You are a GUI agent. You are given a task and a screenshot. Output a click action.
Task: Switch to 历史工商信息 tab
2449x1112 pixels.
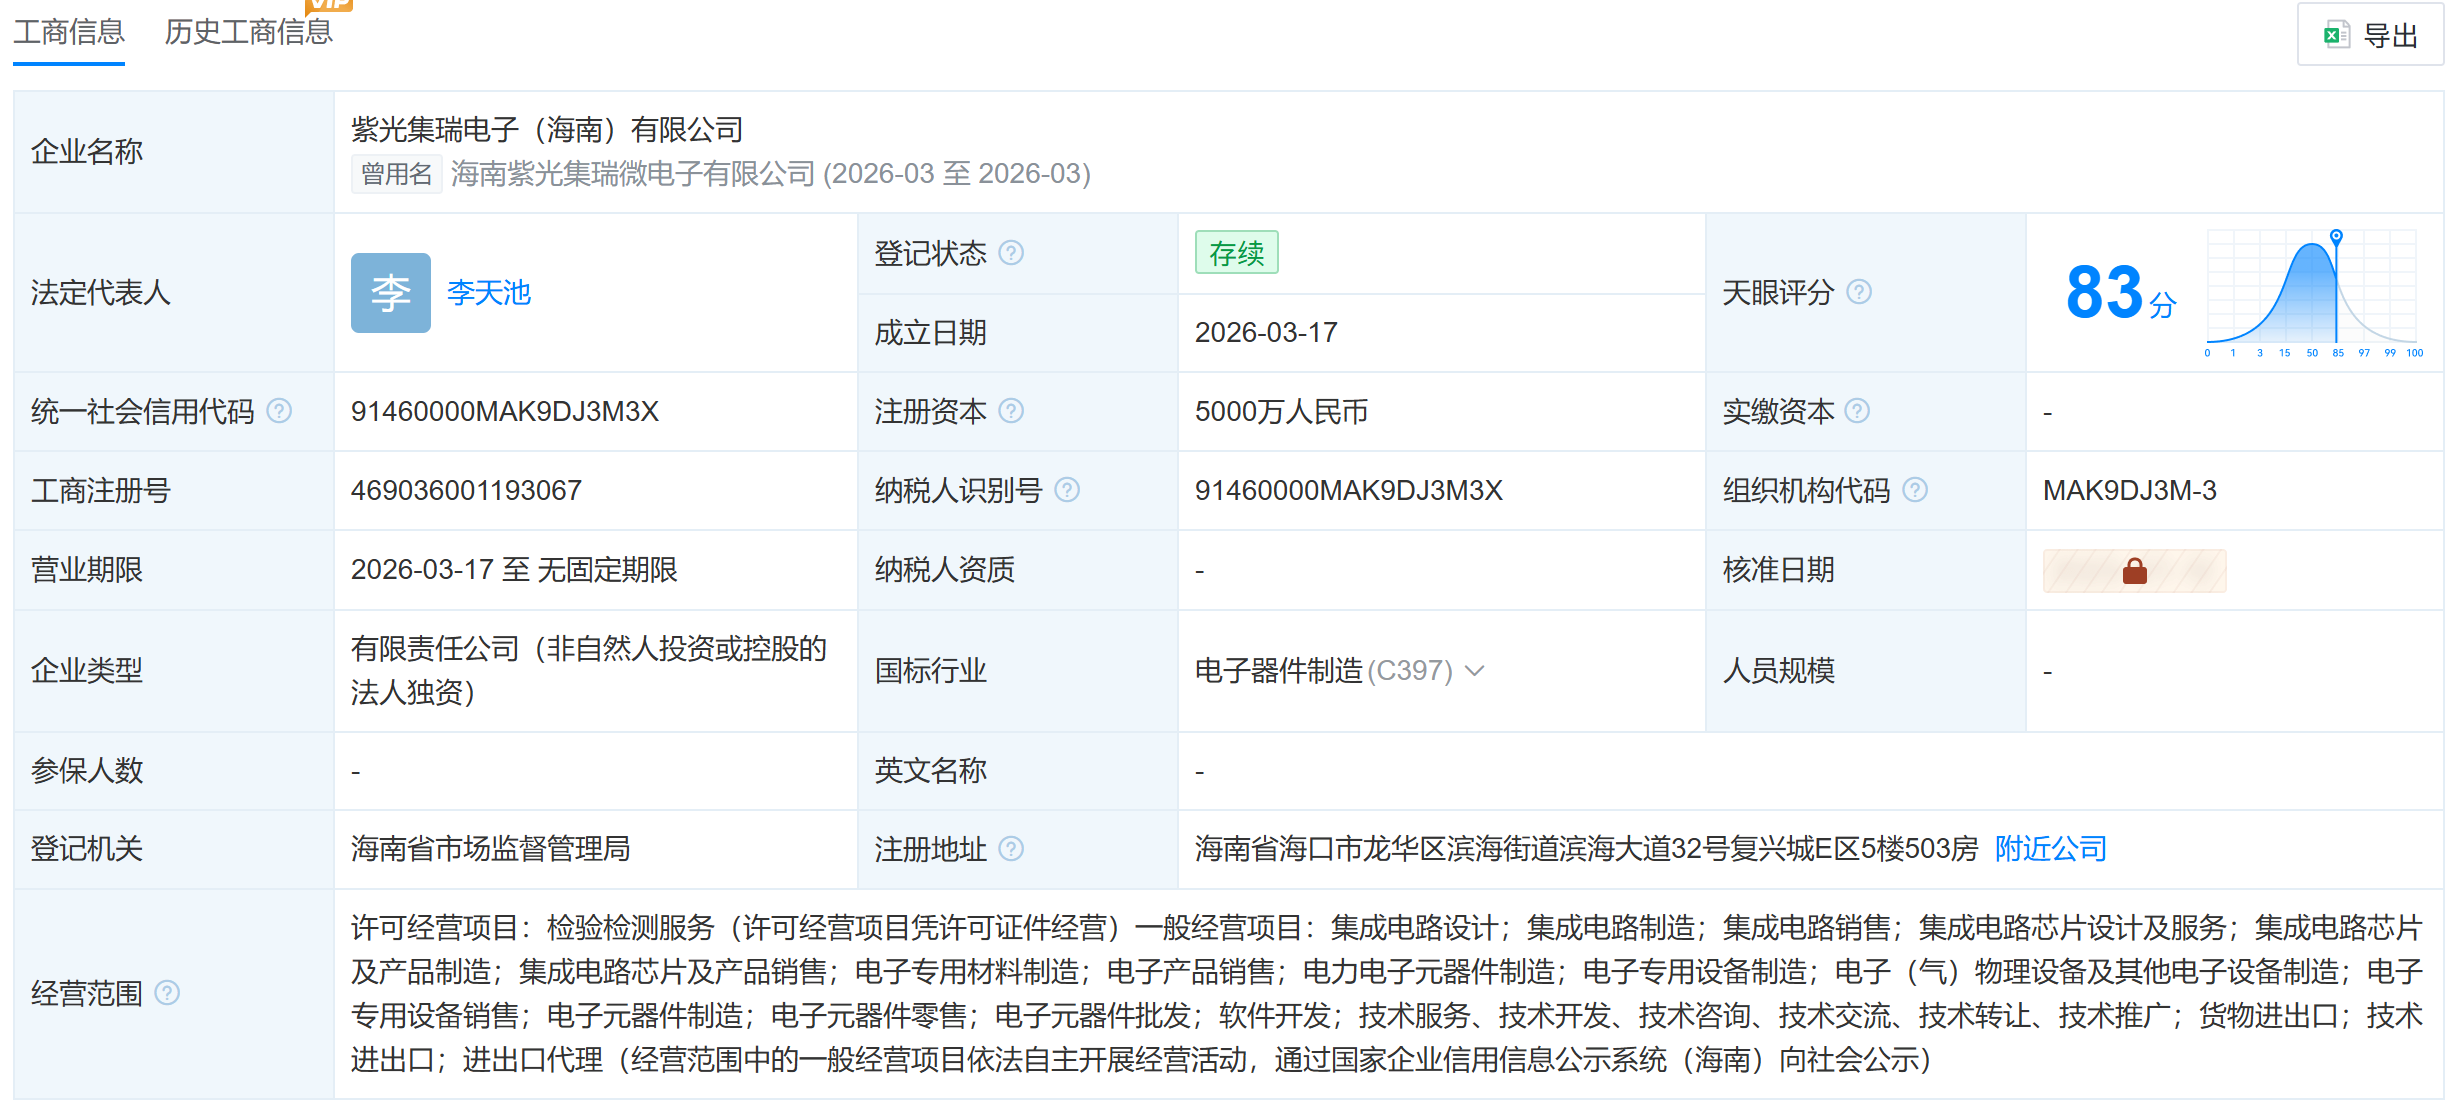[248, 32]
